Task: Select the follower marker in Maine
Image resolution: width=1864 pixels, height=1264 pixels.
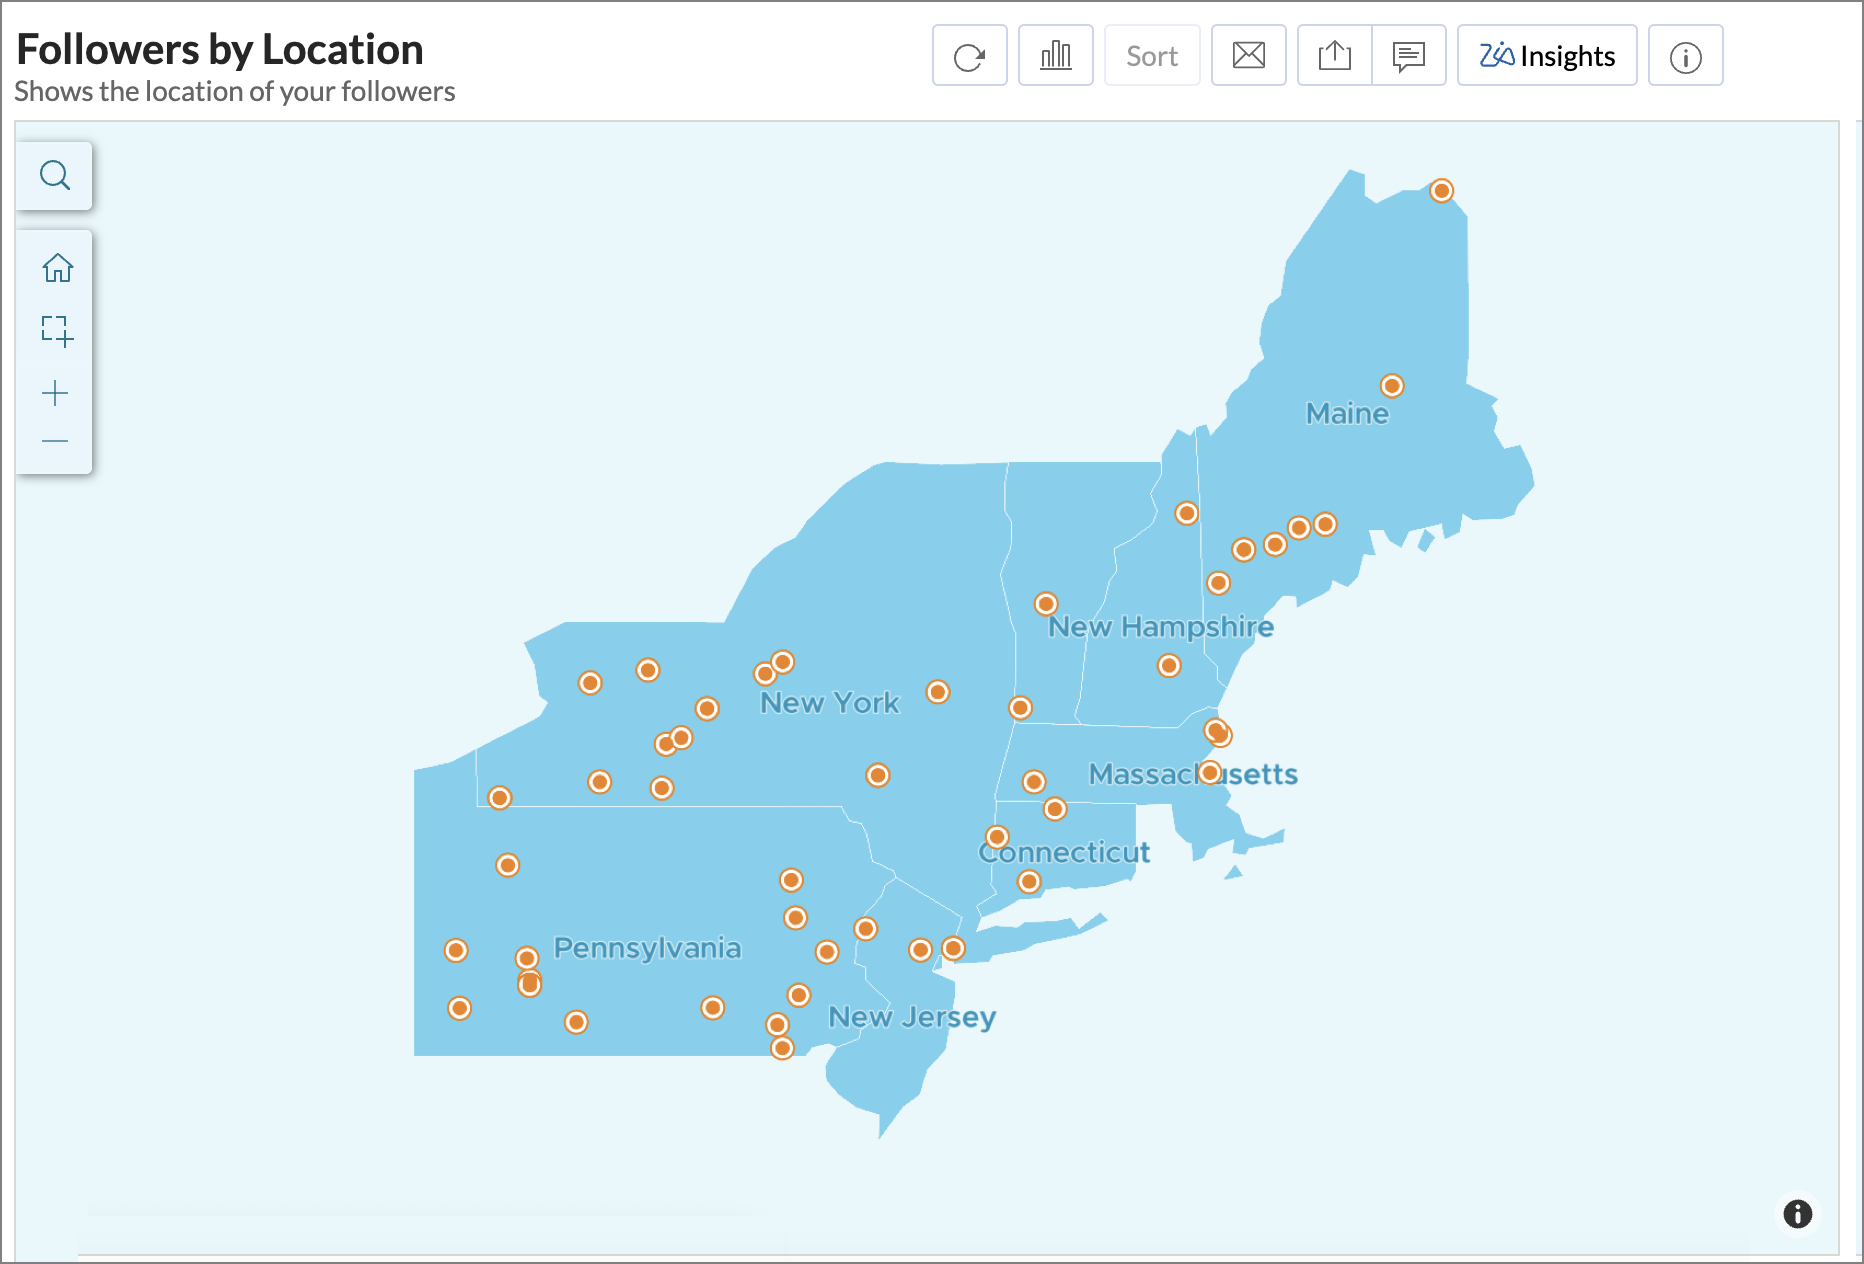Action: [1392, 385]
